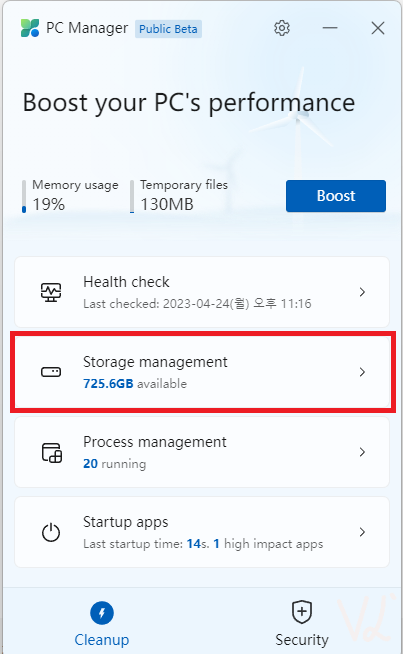Click the 130MB temporary files value

[167, 204]
